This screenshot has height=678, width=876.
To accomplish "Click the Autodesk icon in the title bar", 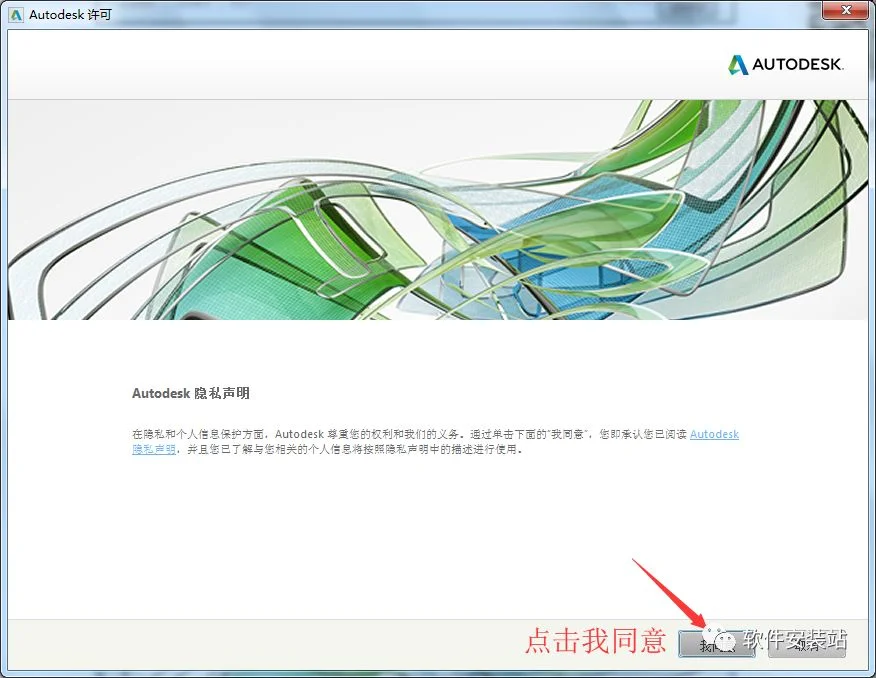I will 16,15.
